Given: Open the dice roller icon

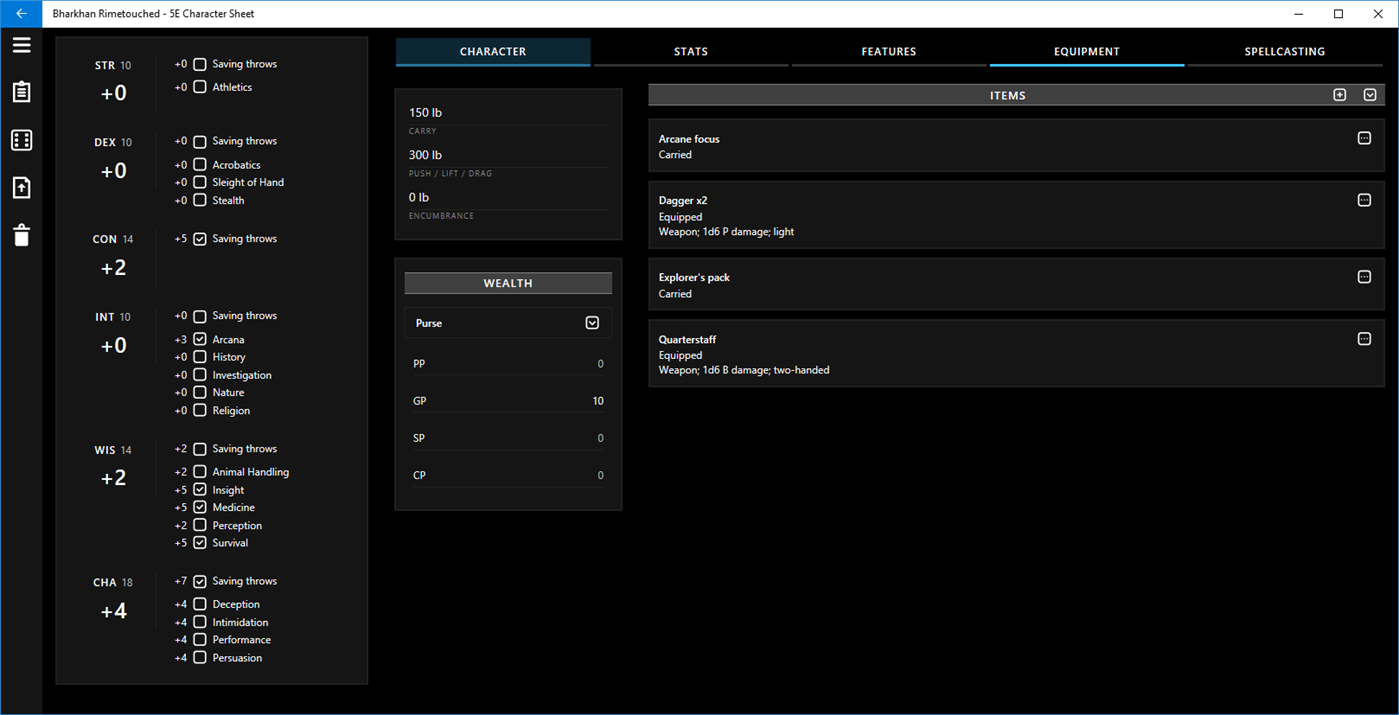Looking at the screenshot, I should 21,140.
